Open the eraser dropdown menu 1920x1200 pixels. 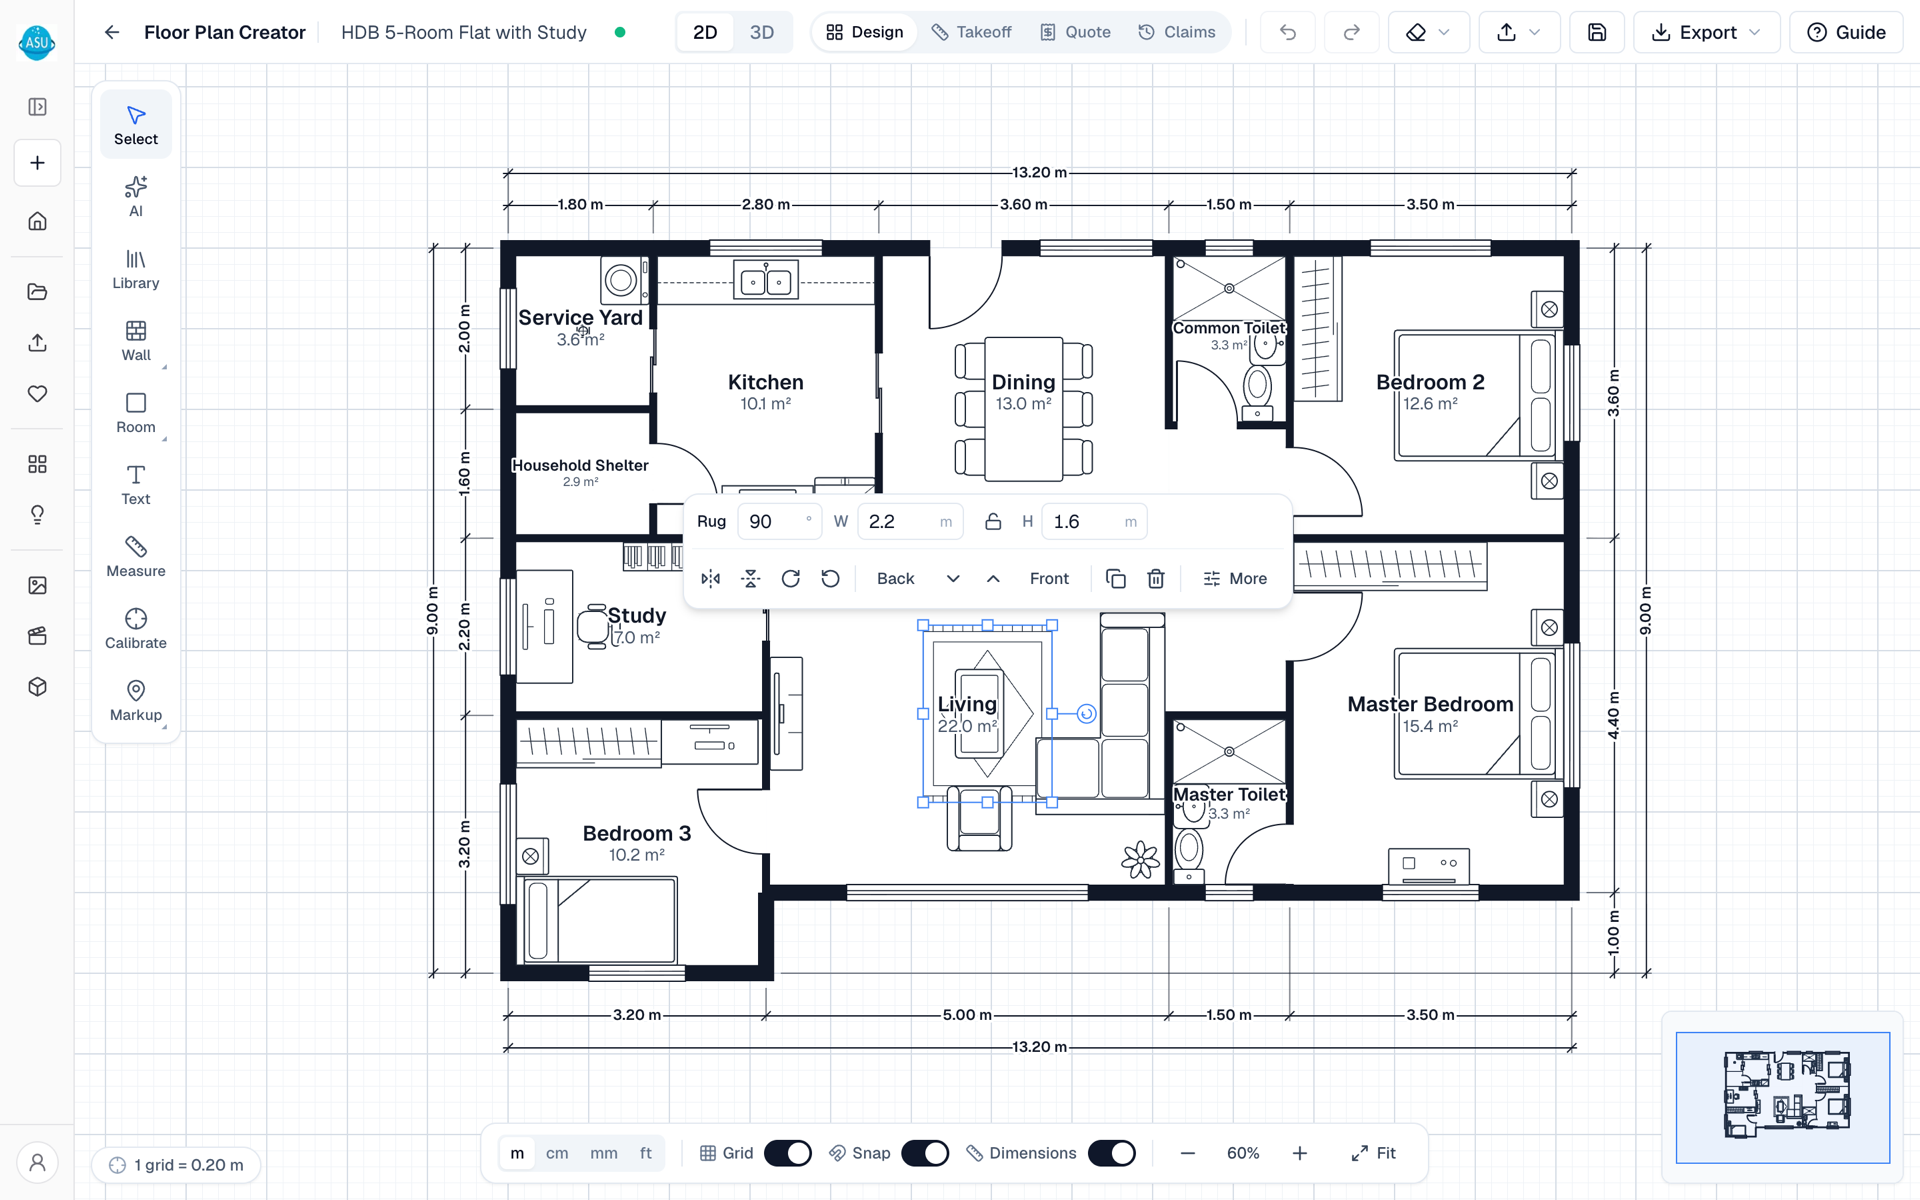1429,32
